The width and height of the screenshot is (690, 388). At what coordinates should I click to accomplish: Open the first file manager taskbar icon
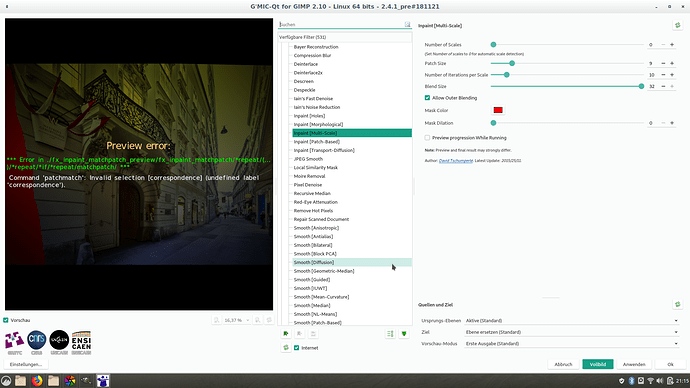coord(20,381)
